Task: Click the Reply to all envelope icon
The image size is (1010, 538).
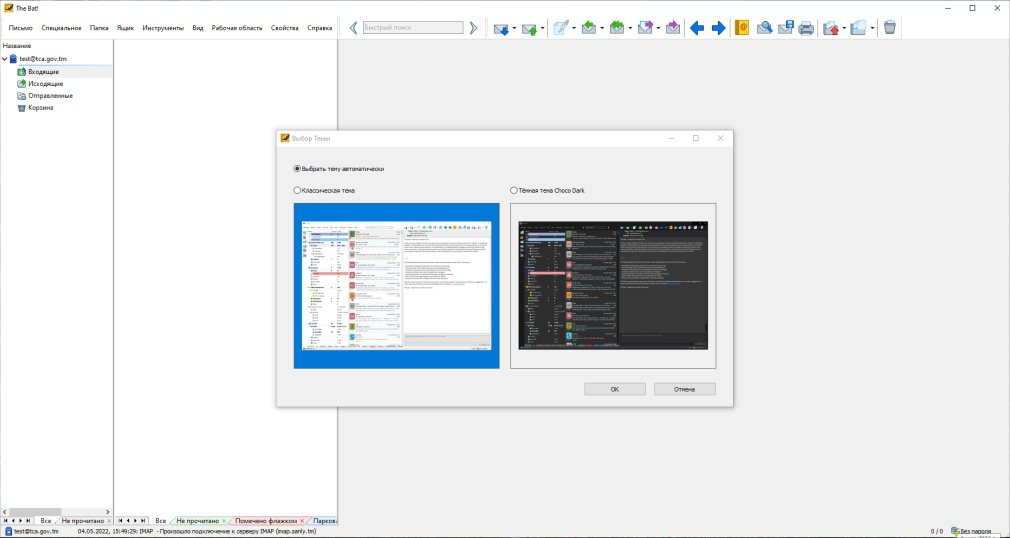Action: (617, 28)
